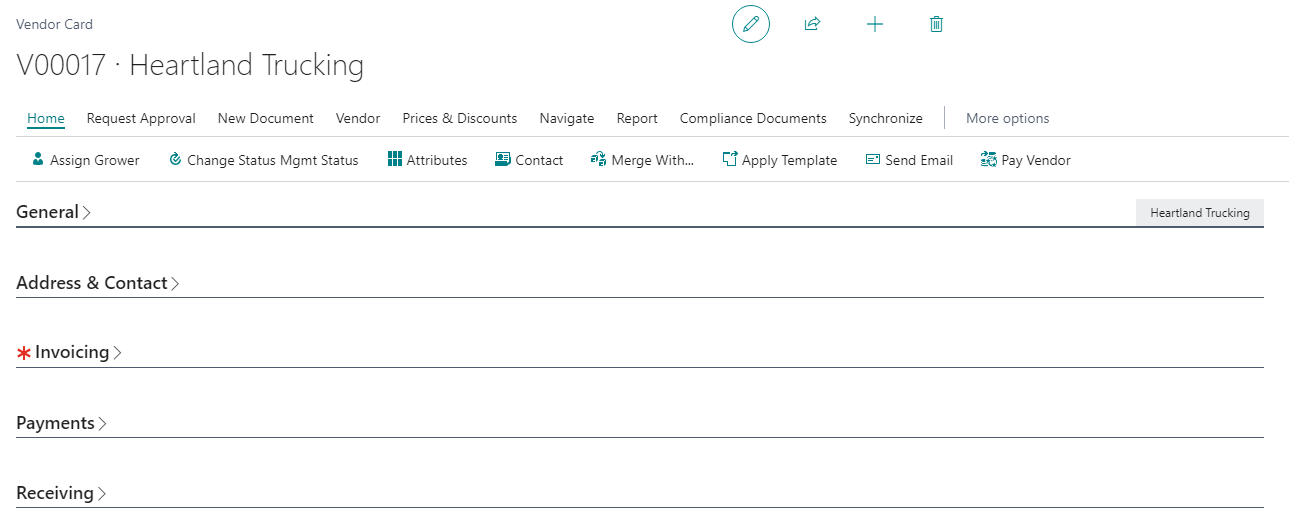
Task: Open Change Status Mgmt Status
Action: [x=263, y=160]
